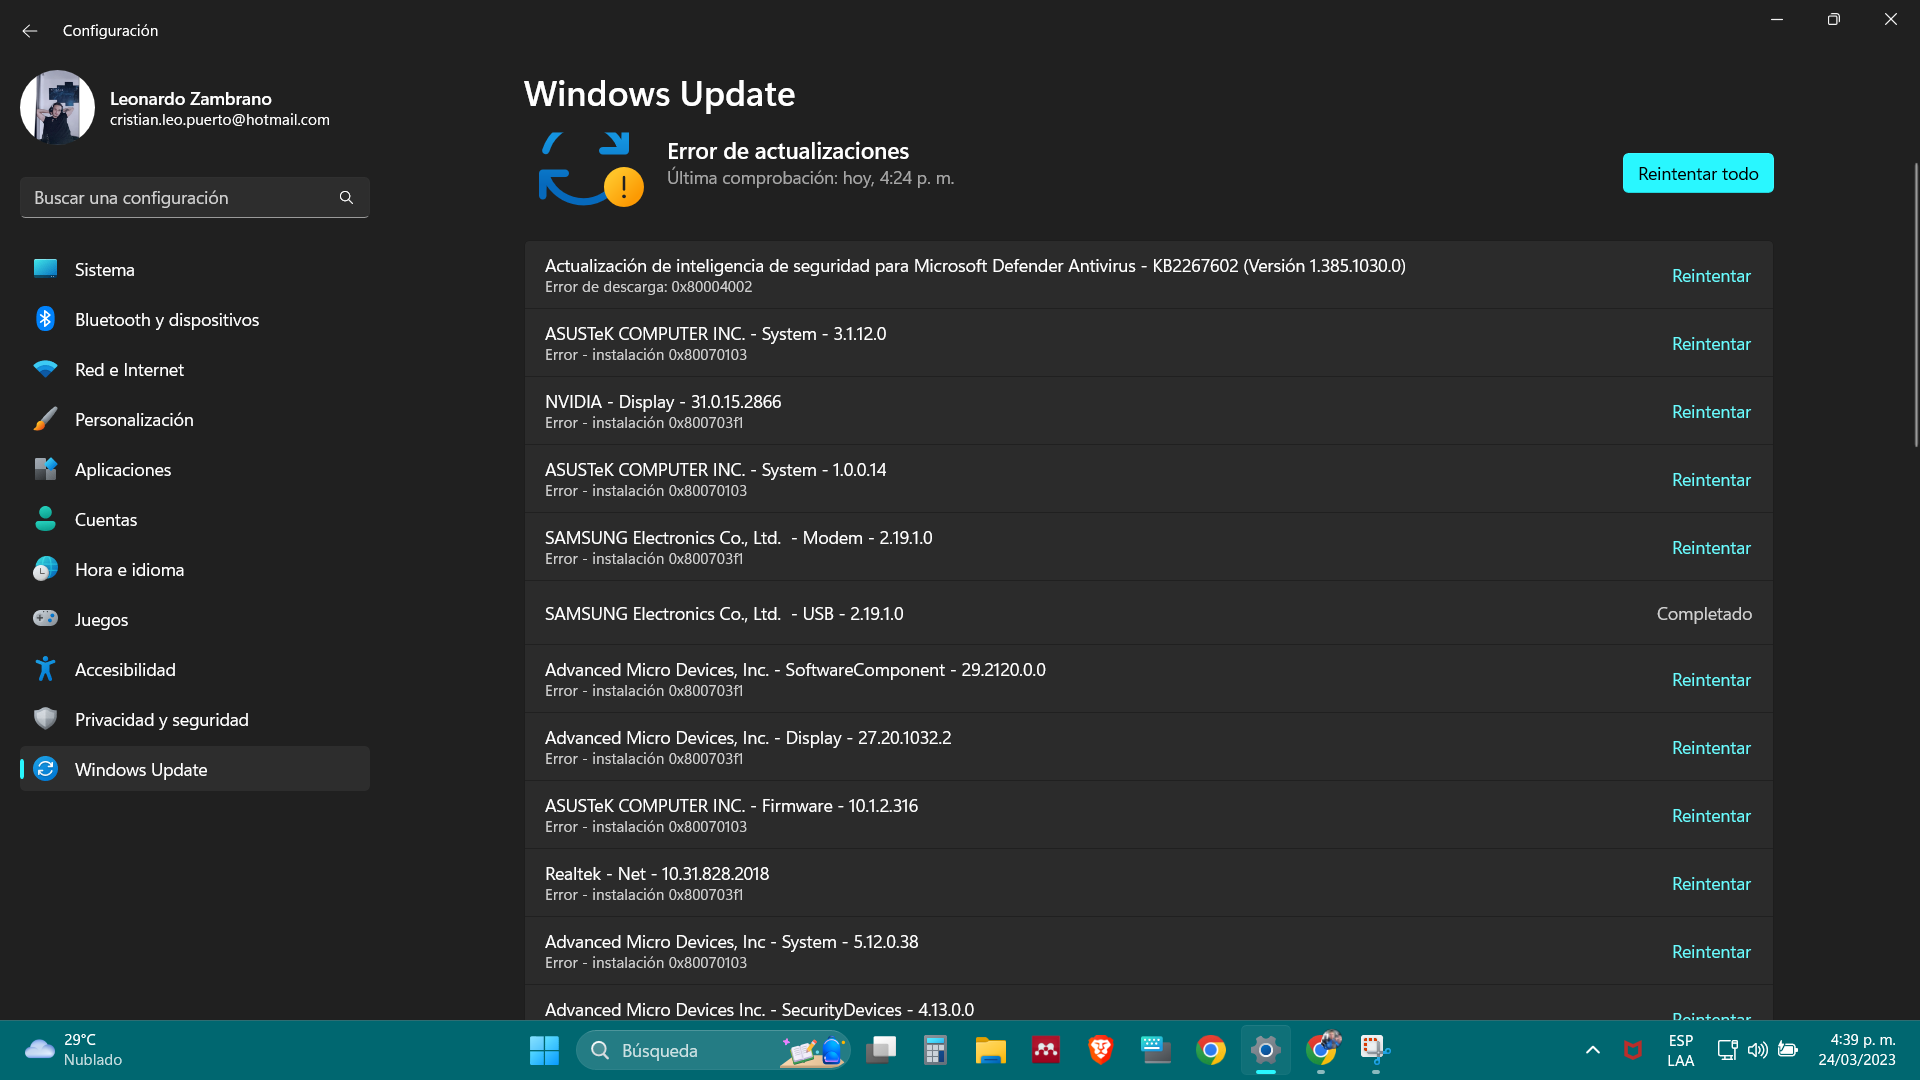The width and height of the screenshot is (1920, 1080).
Task: Open the volume control in tray
Action: click(1757, 1050)
